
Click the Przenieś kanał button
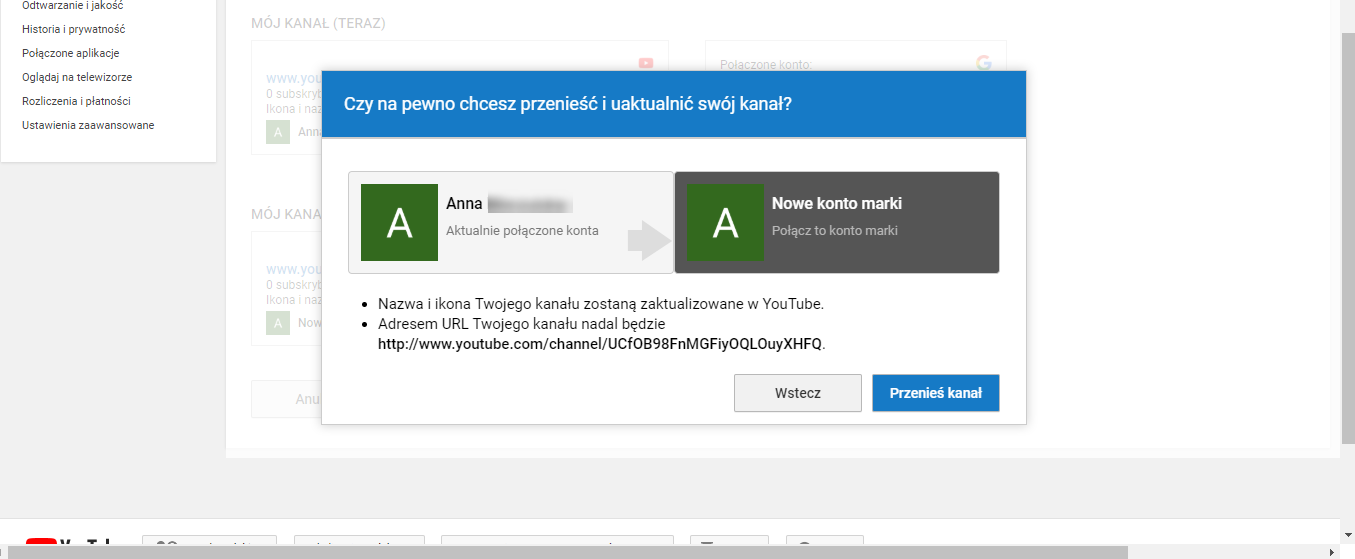coord(936,393)
